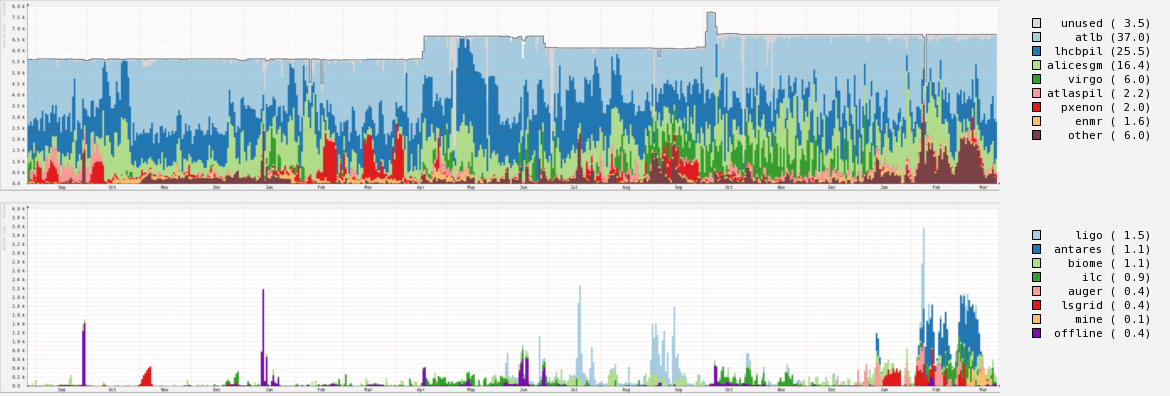Select the 'pxenon ( 2.0)' legend text
The image size is (1170, 396).
[x=1105, y=107]
